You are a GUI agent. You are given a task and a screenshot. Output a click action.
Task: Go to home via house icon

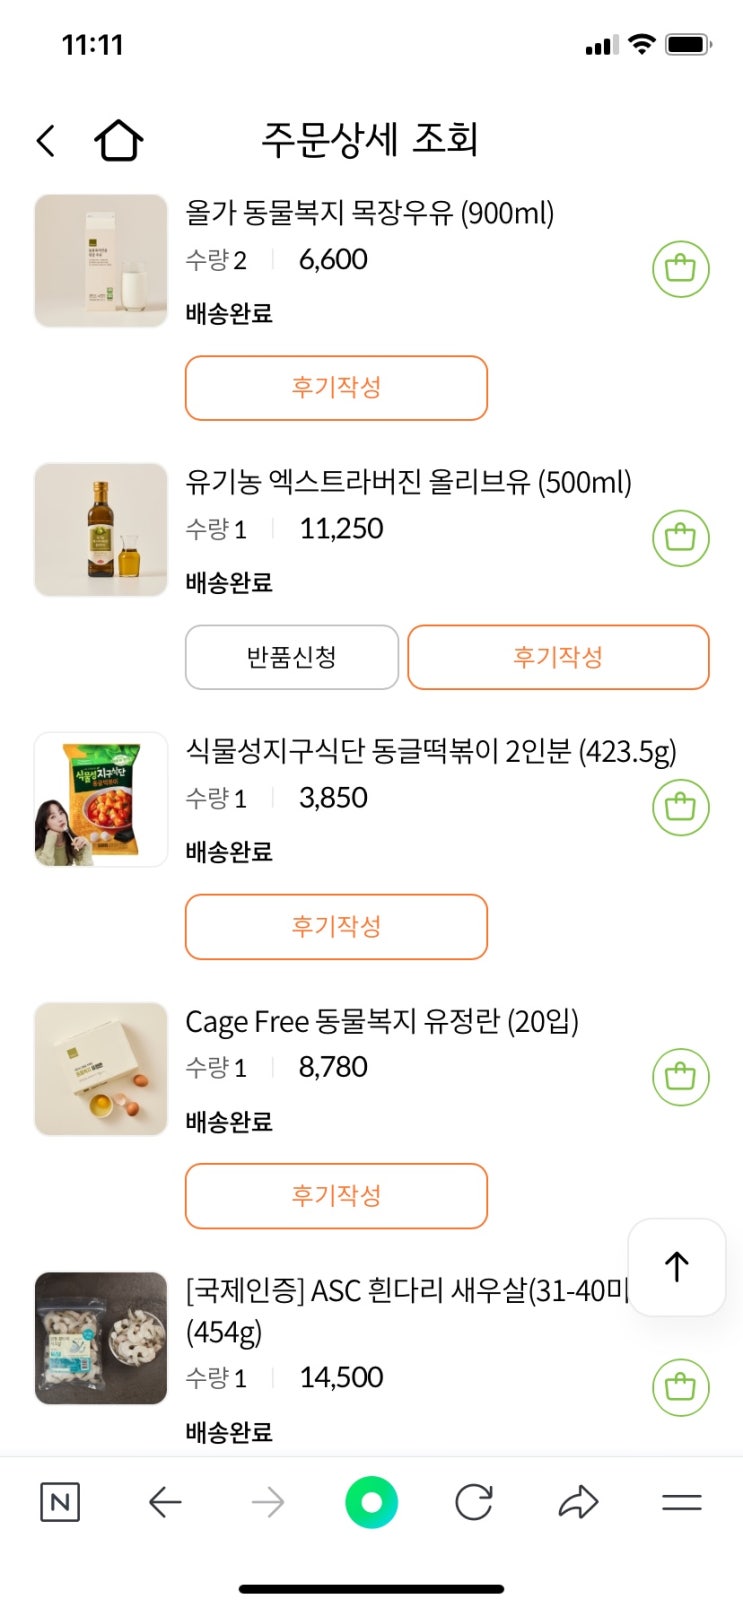coord(119,141)
